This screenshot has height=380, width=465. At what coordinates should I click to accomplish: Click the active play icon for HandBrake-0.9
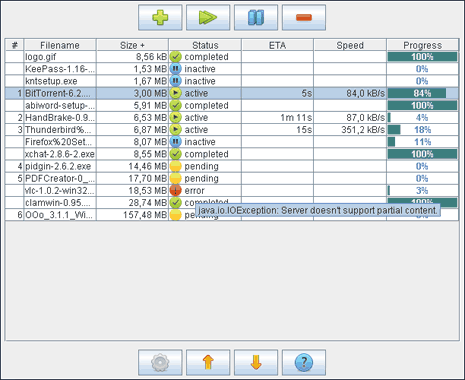coord(176,118)
